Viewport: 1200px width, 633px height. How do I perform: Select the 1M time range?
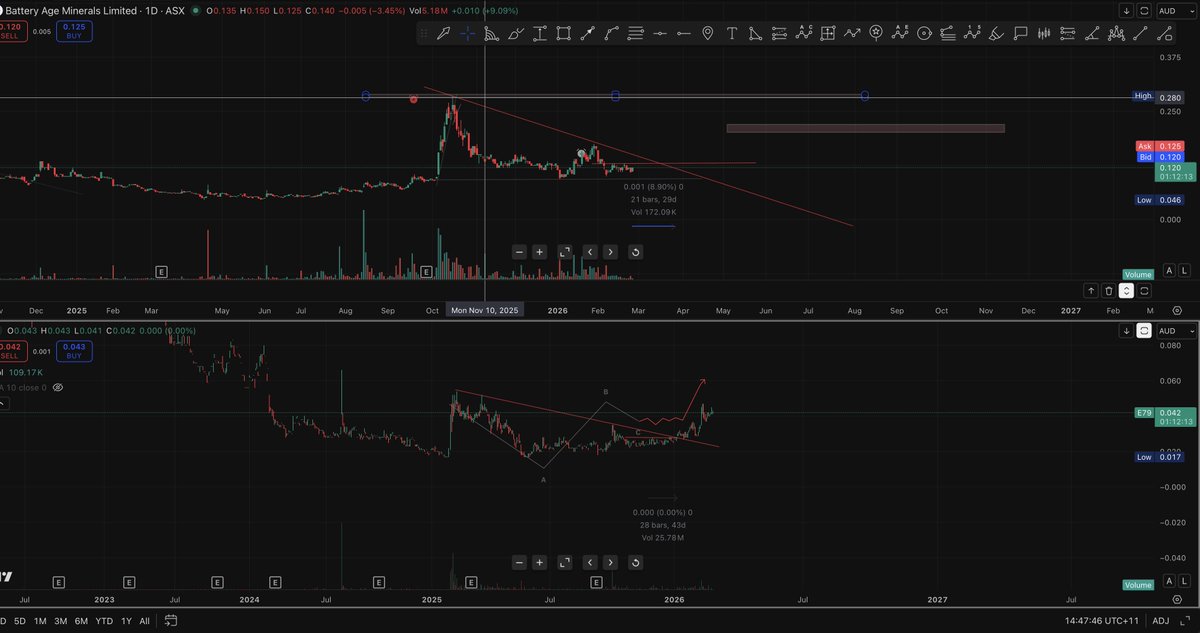point(40,621)
